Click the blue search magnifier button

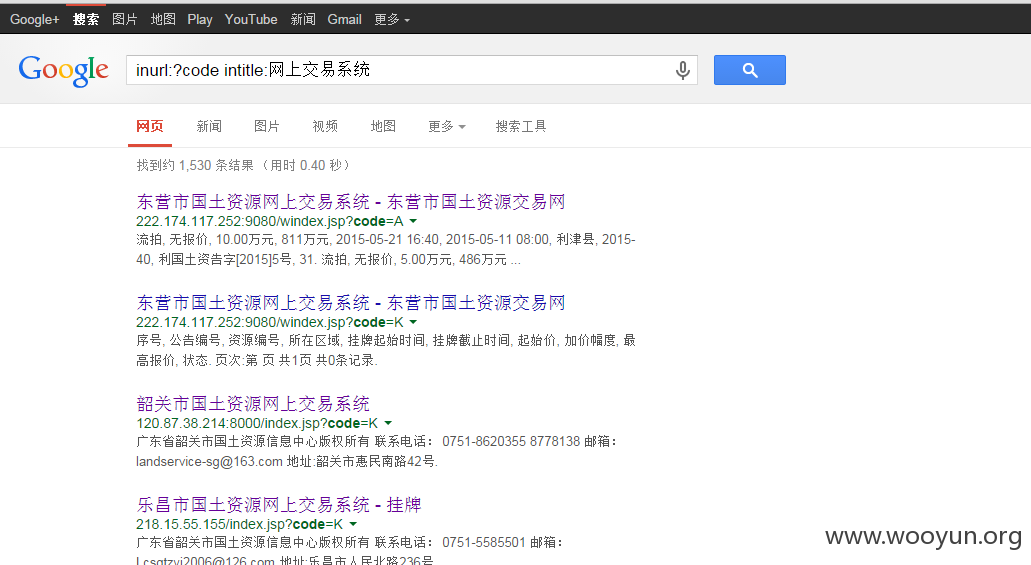750,70
